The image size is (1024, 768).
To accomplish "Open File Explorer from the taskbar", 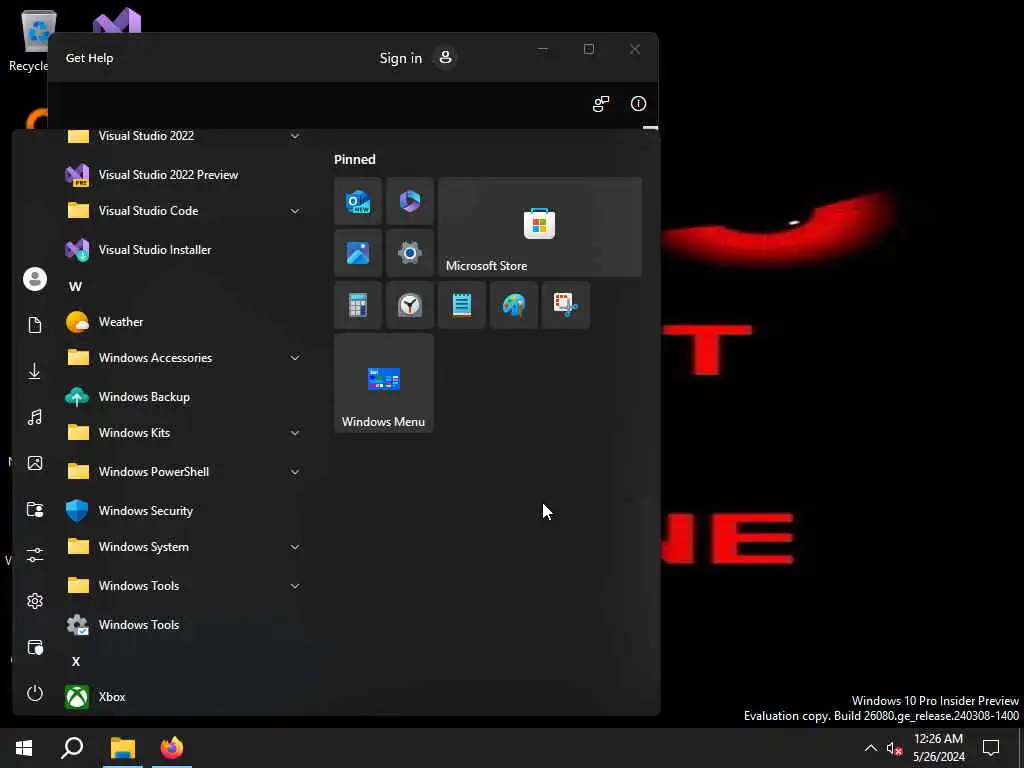I will point(123,748).
